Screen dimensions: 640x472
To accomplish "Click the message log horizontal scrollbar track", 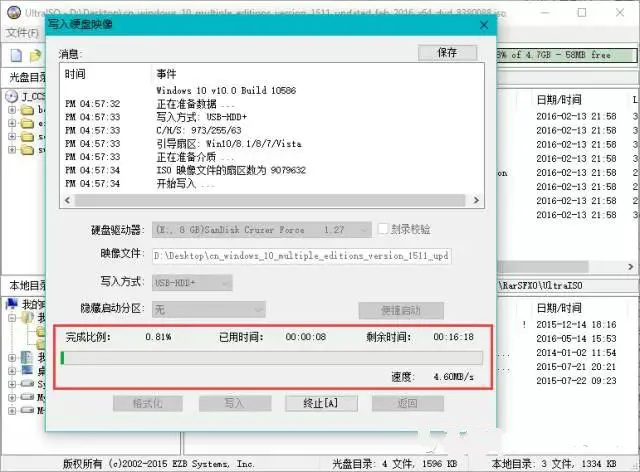I will (270, 200).
